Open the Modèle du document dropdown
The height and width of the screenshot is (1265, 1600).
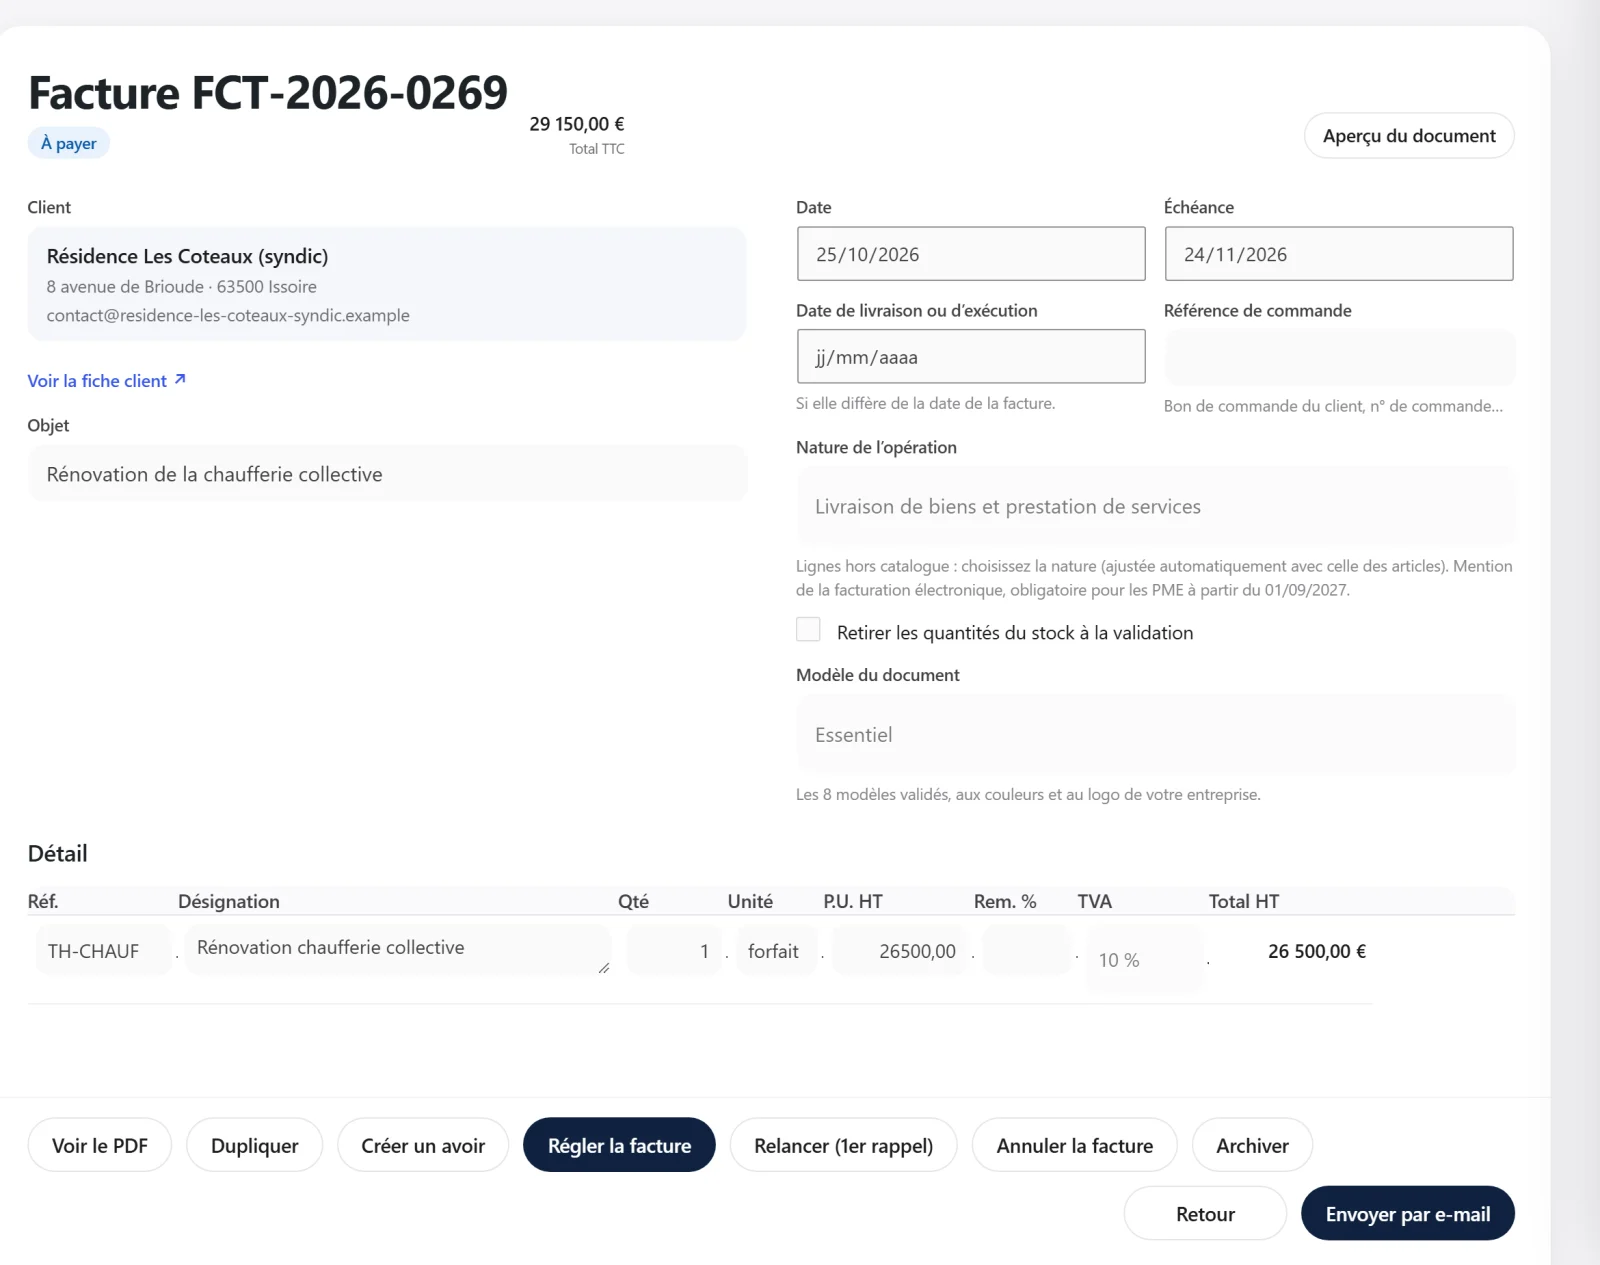(1155, 735)
